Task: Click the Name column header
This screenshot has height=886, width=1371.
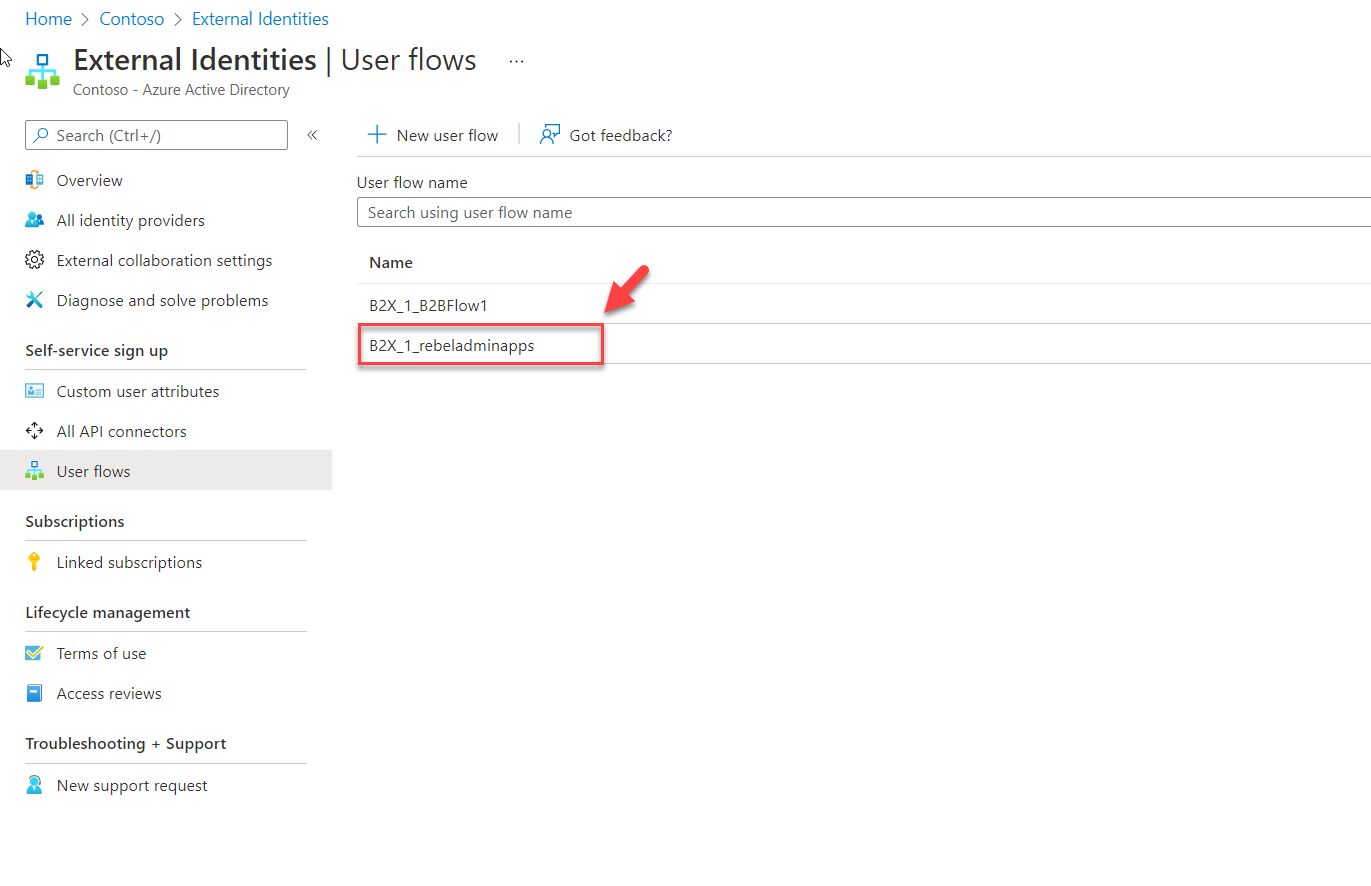Action: coord(391,262)
